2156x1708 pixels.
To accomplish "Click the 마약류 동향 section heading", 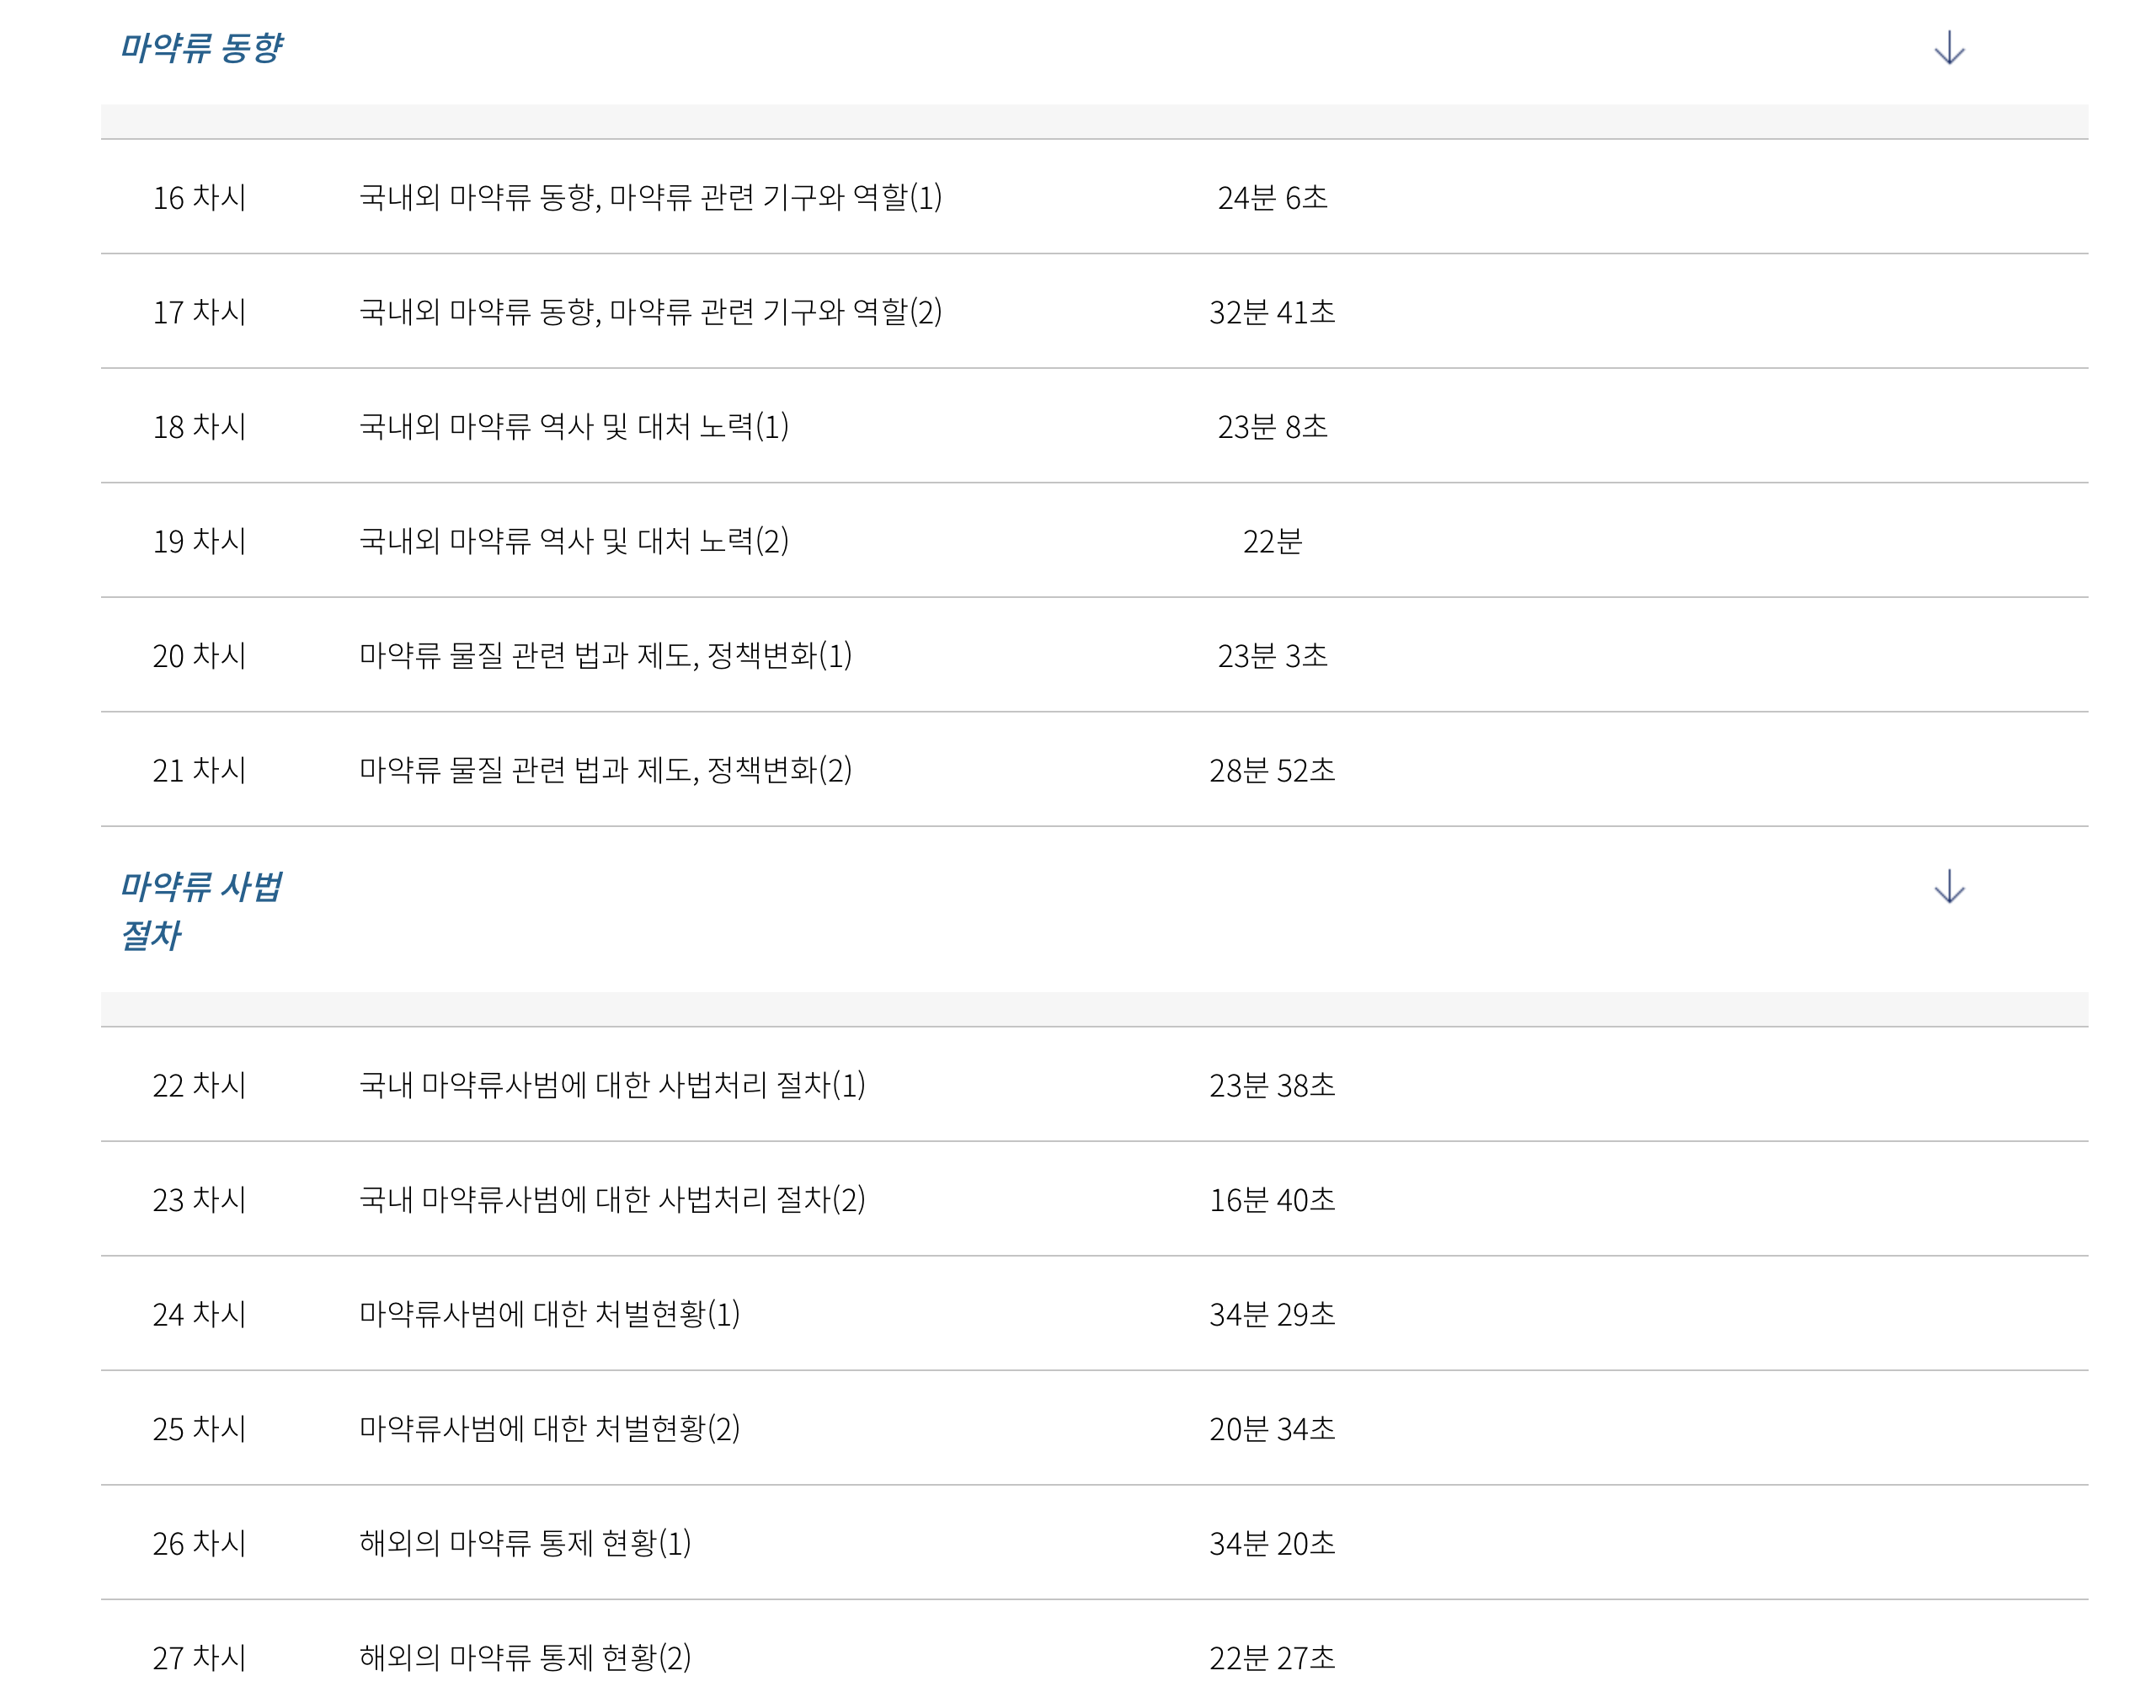I will click(201, 48).
